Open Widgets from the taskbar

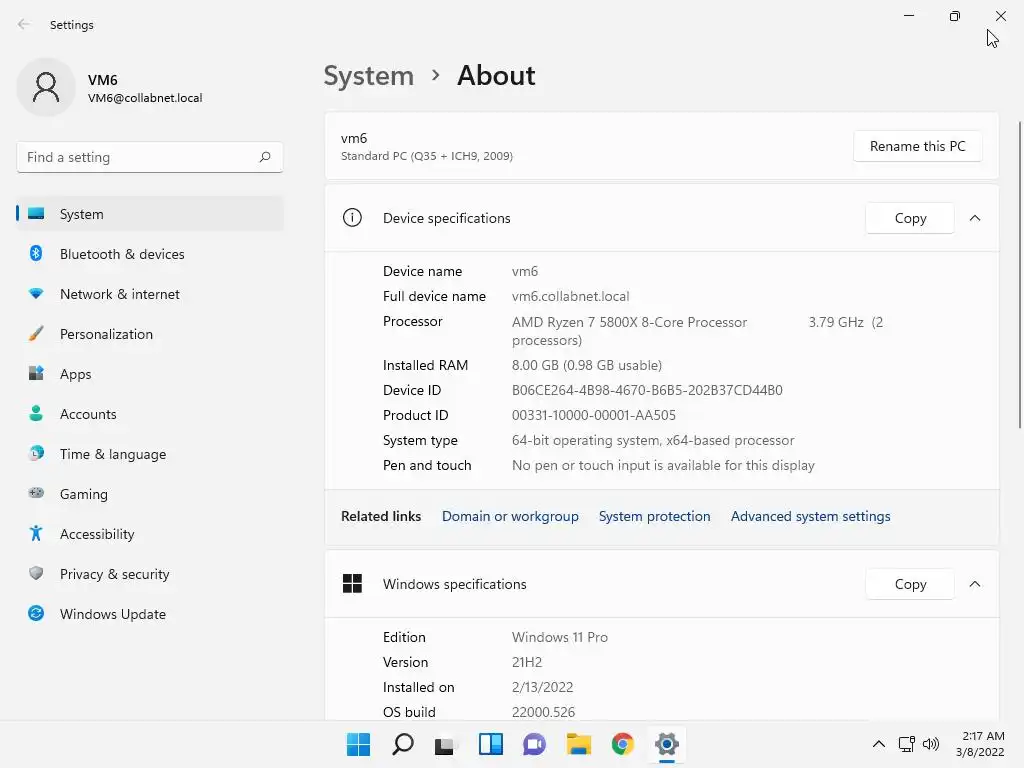point(490,744)
